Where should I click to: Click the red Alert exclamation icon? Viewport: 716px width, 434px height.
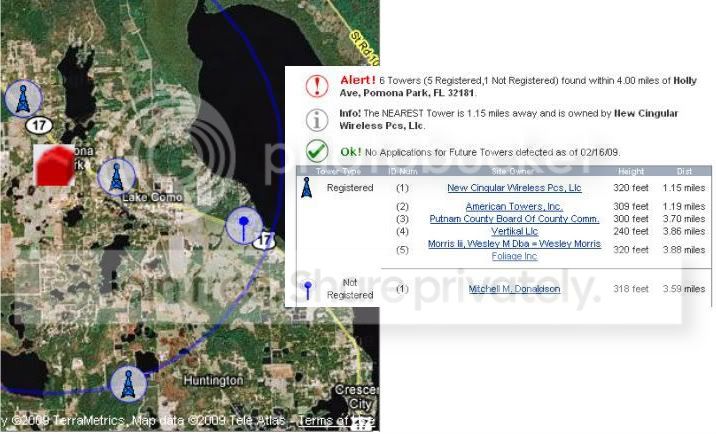coord(316,85)
